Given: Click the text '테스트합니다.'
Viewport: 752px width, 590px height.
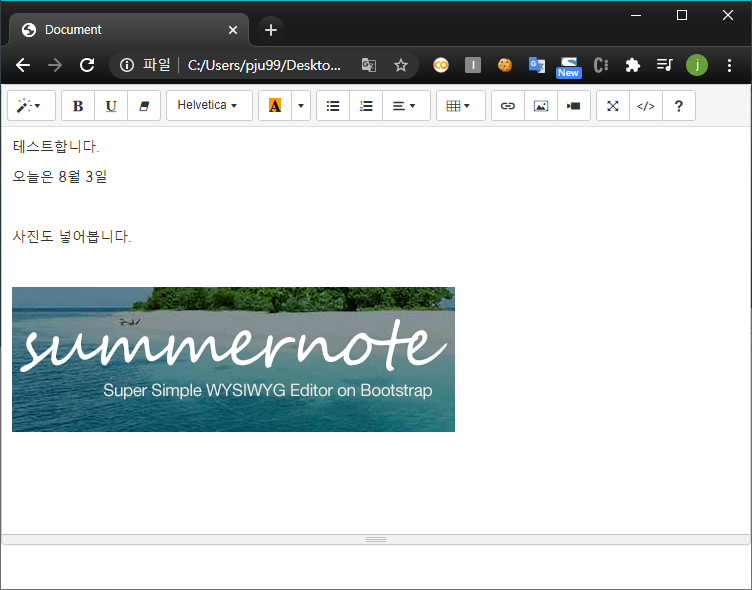Looking at the screenshot, I should [56, 146].
